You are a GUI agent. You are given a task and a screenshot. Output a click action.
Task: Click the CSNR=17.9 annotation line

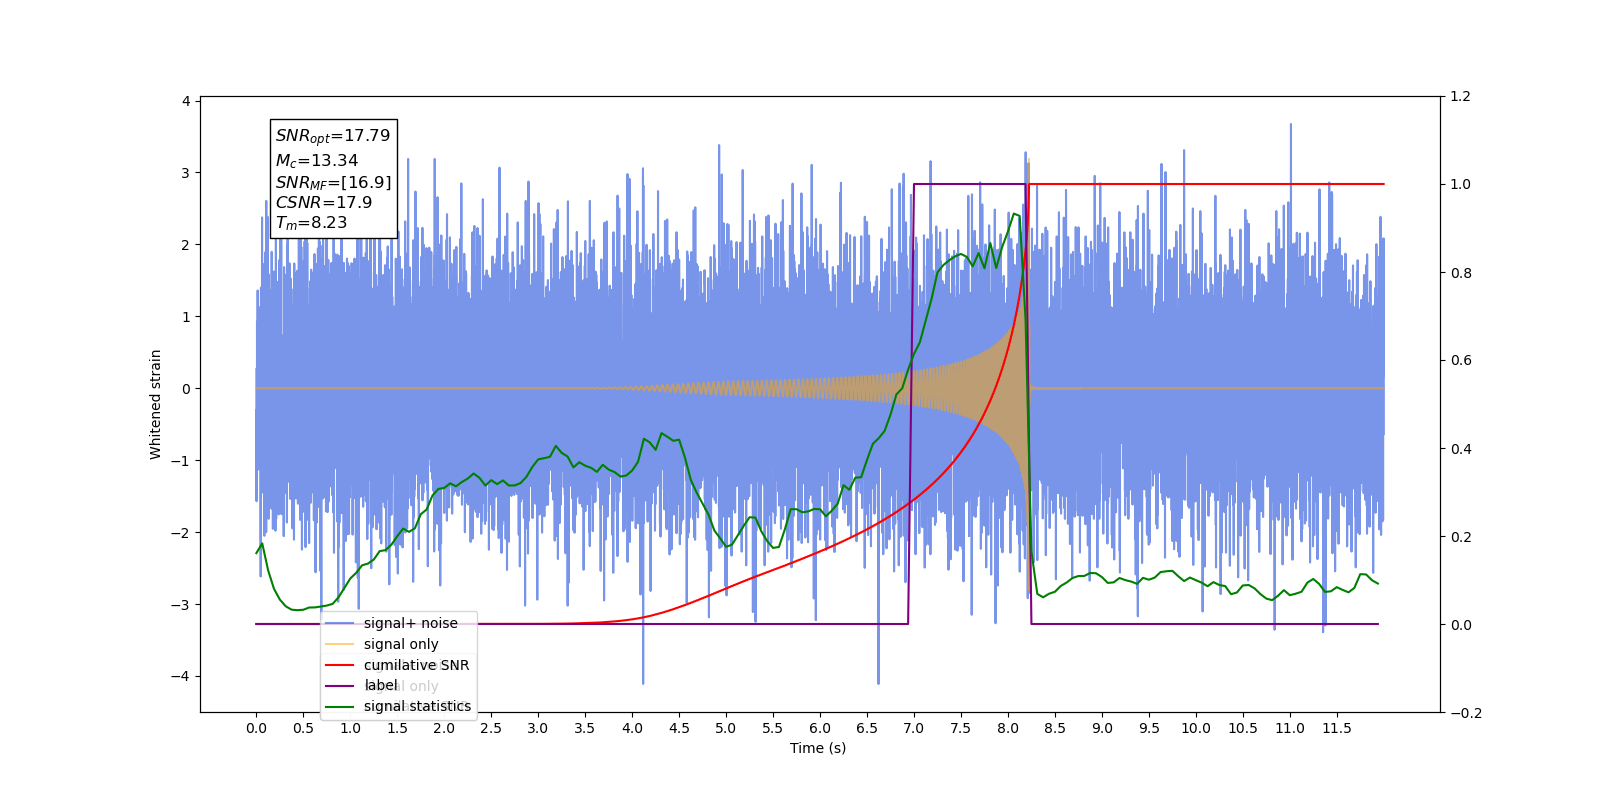(324, 202)
